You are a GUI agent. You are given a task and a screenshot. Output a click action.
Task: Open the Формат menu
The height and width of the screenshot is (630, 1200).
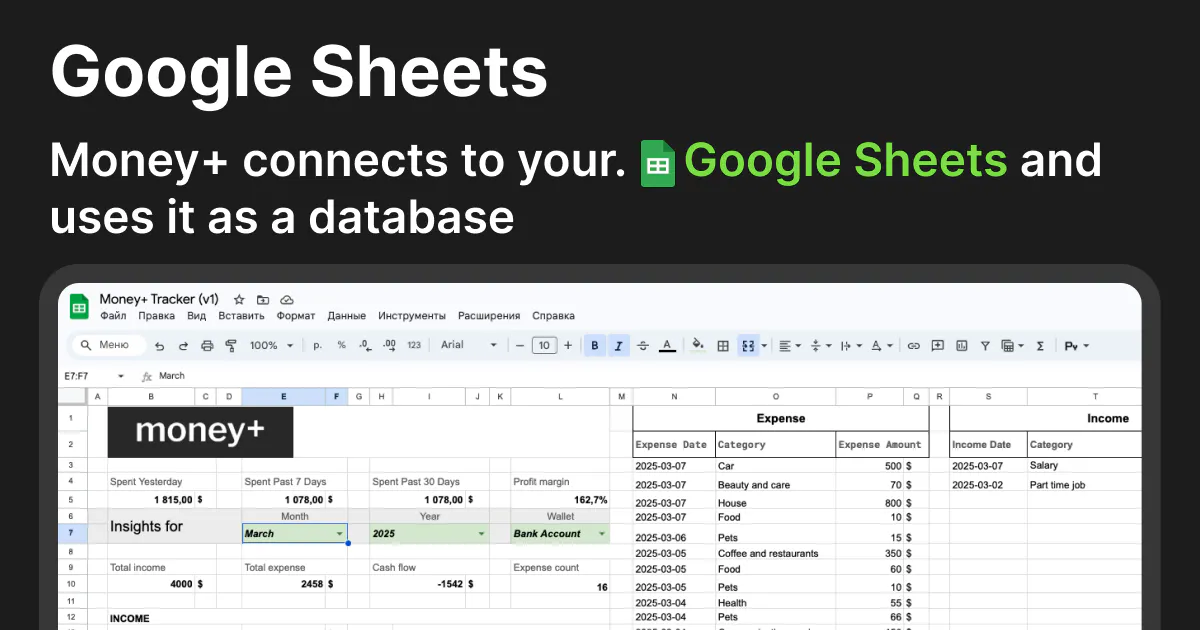[296, 316]
